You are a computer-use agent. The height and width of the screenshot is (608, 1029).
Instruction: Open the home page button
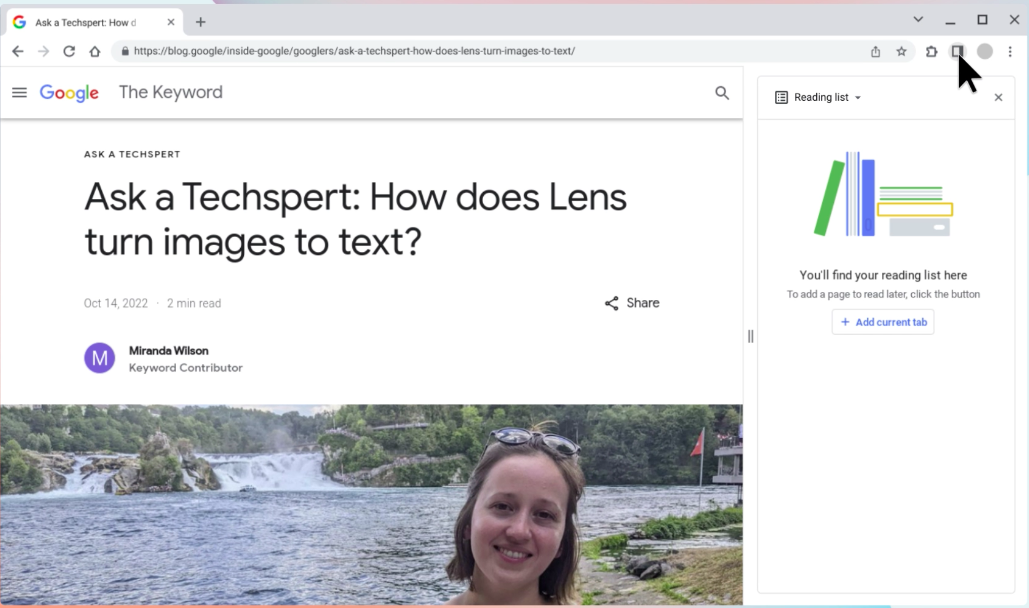click(95, 51)
